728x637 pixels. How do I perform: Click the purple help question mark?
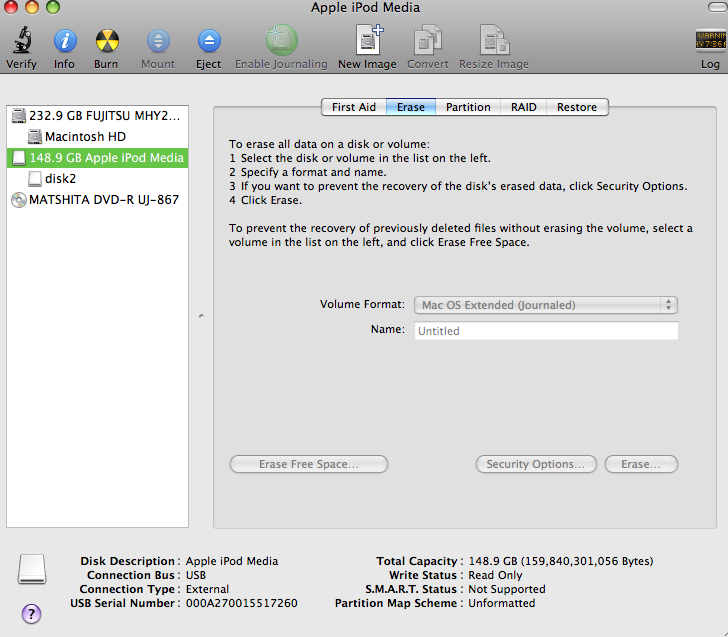32,614
